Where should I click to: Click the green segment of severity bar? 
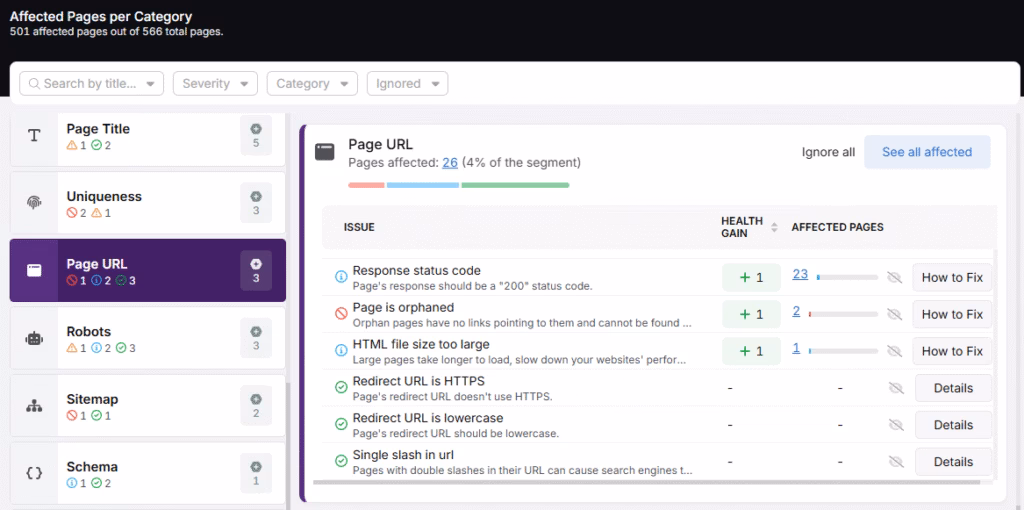[x=515, y=185]
